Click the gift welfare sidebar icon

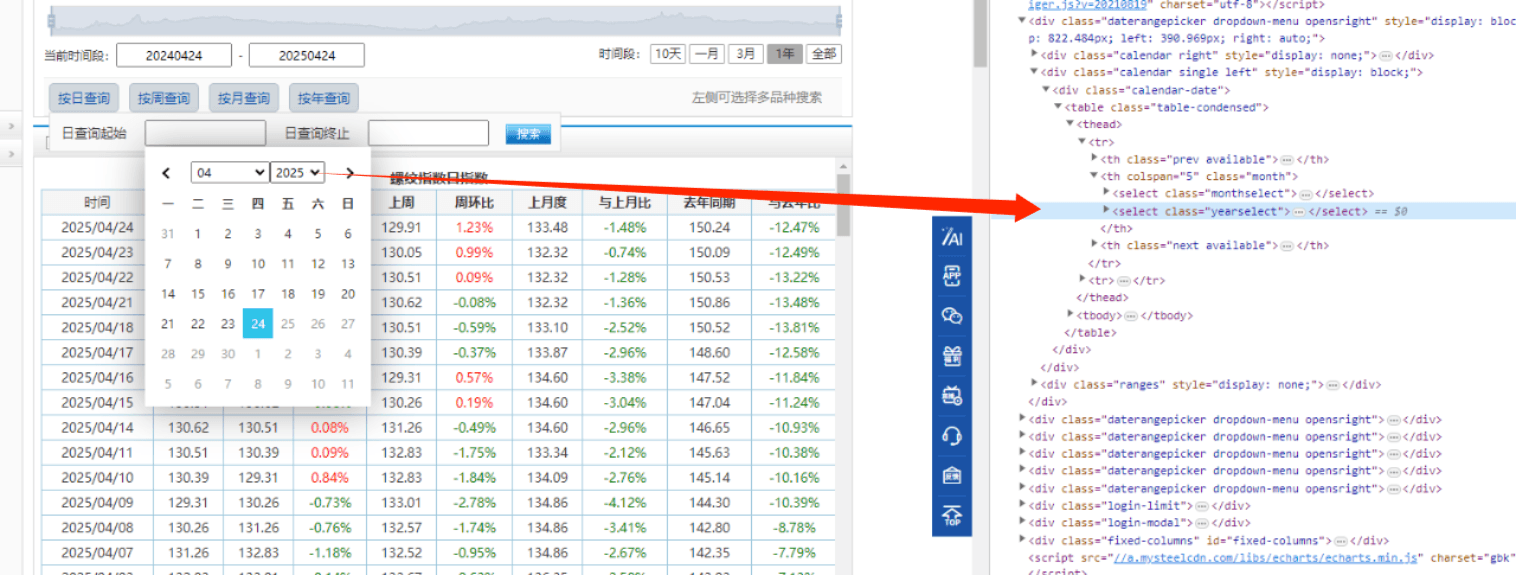tap(952, 356)
